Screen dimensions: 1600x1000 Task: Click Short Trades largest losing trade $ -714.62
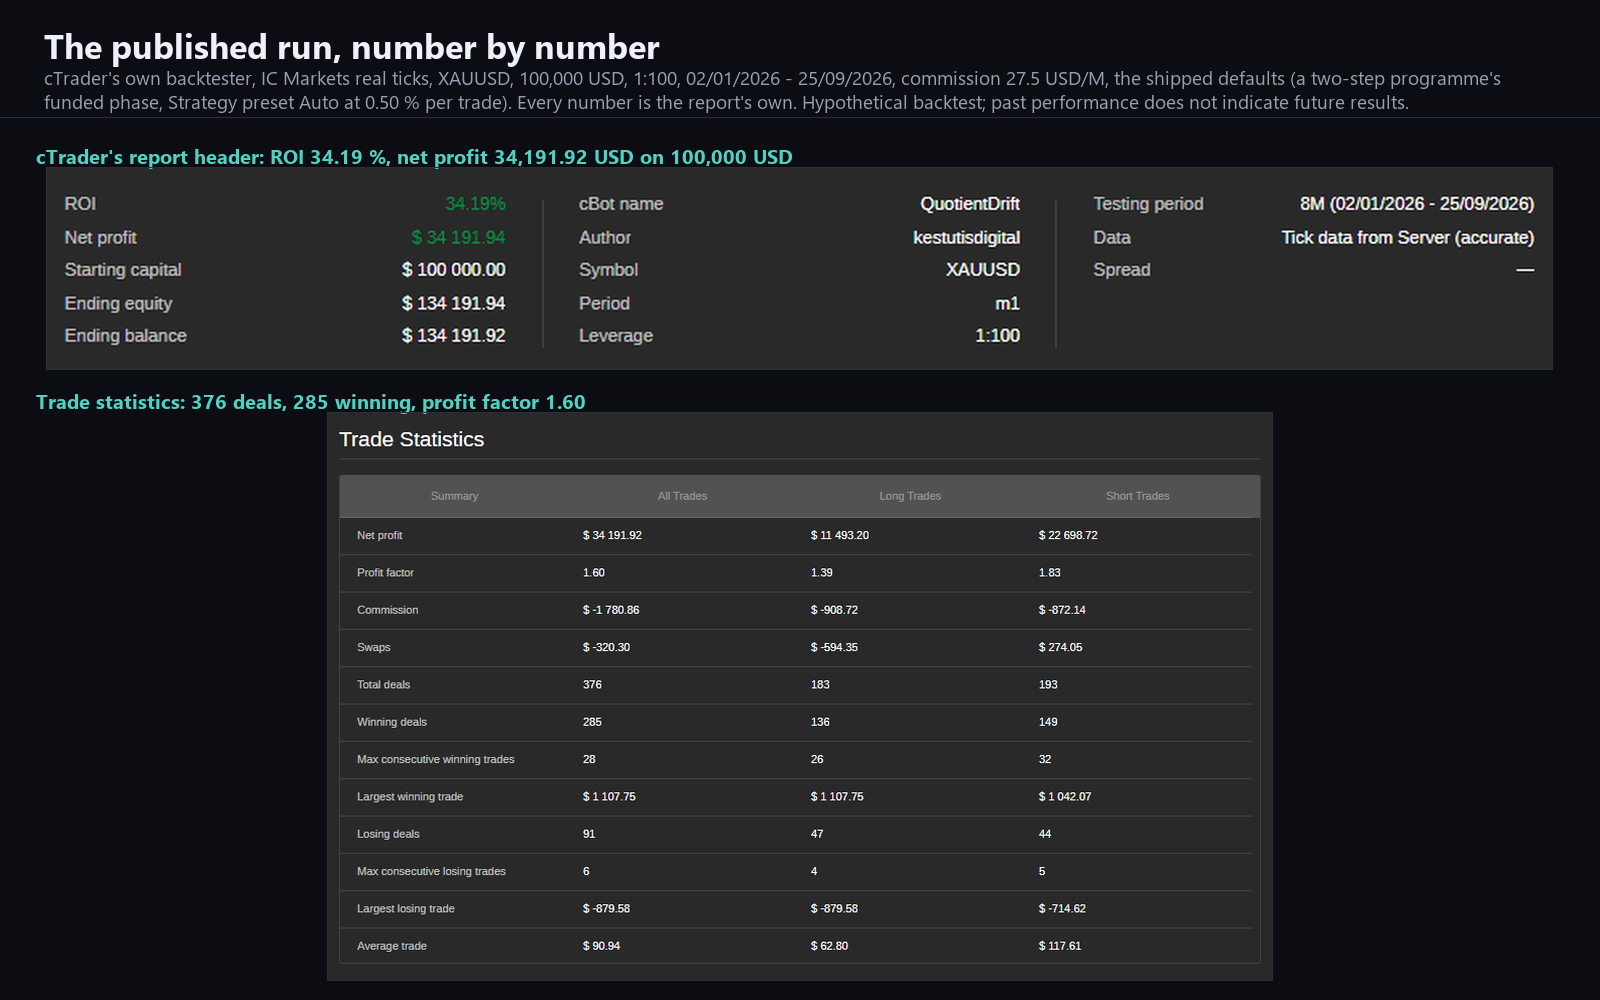[1062, 909]
